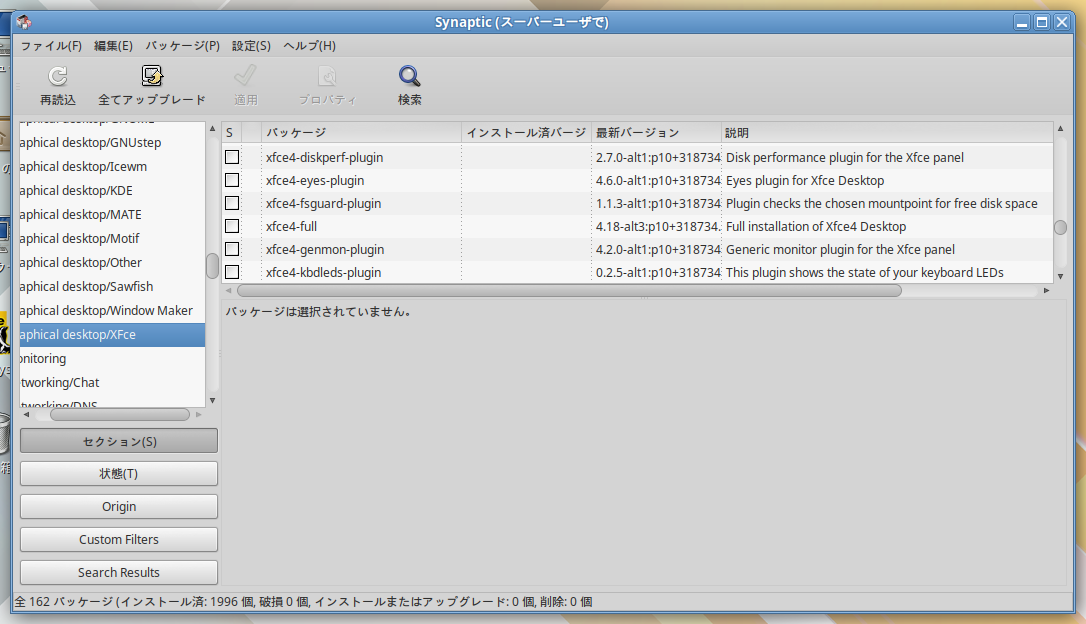Click the 全てアップグレード upgrade-all icon

tap(152, 75)
